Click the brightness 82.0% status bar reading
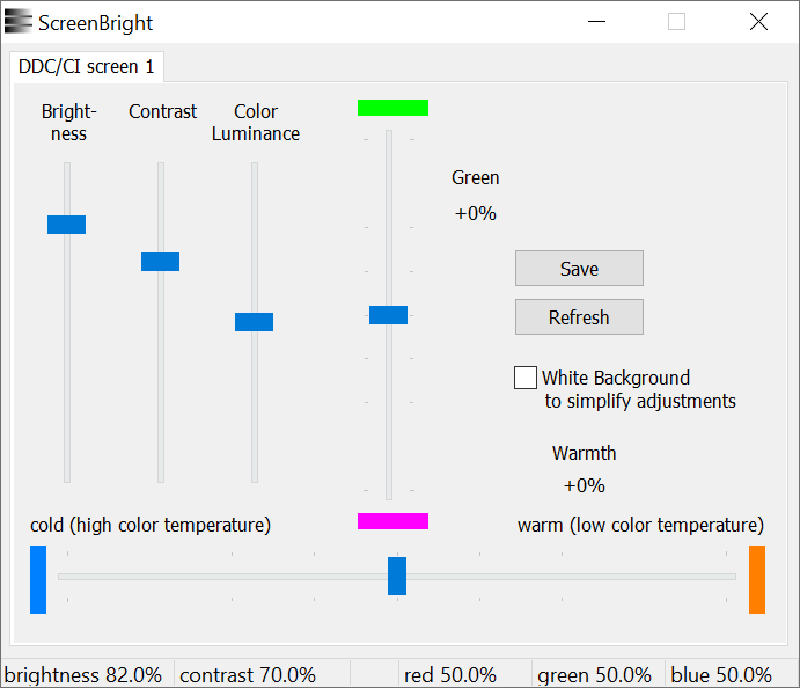Image resolution: width=800 pixels, height=688 pixels. point(84,675)
